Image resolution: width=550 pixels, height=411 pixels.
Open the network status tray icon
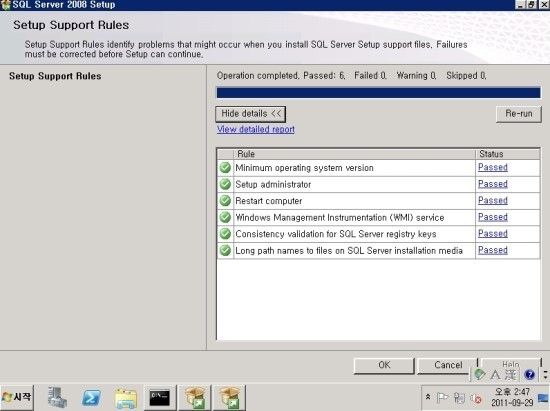(x=459, y=398)
